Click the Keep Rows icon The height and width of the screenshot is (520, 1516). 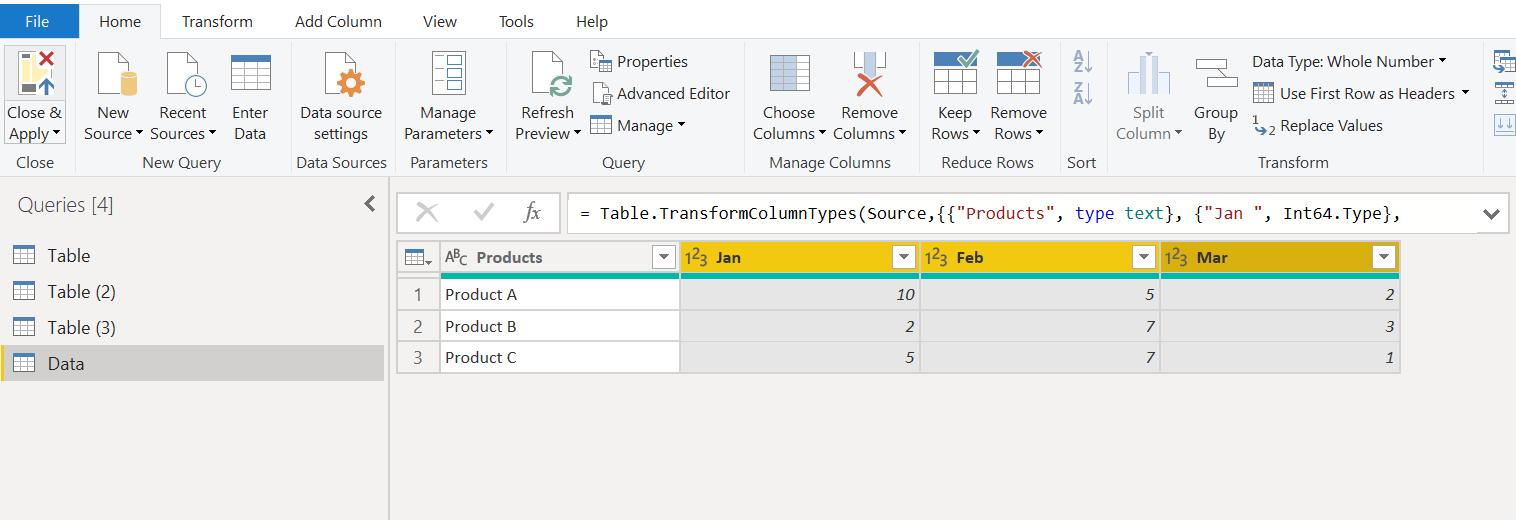(955, 74)
